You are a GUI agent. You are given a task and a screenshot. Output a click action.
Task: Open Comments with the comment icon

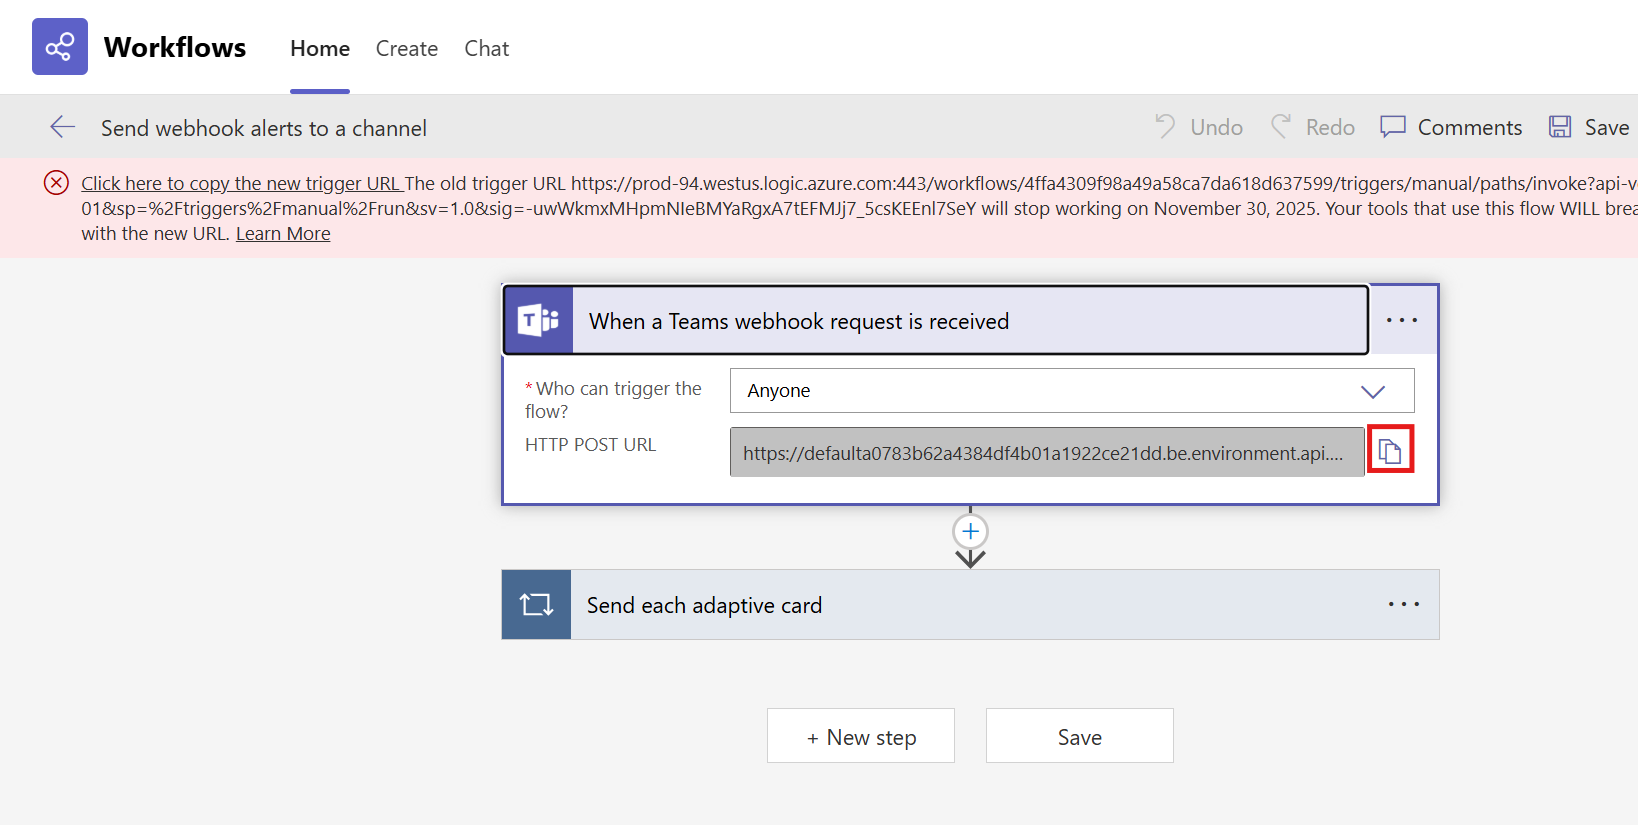tap(1392, 126)
